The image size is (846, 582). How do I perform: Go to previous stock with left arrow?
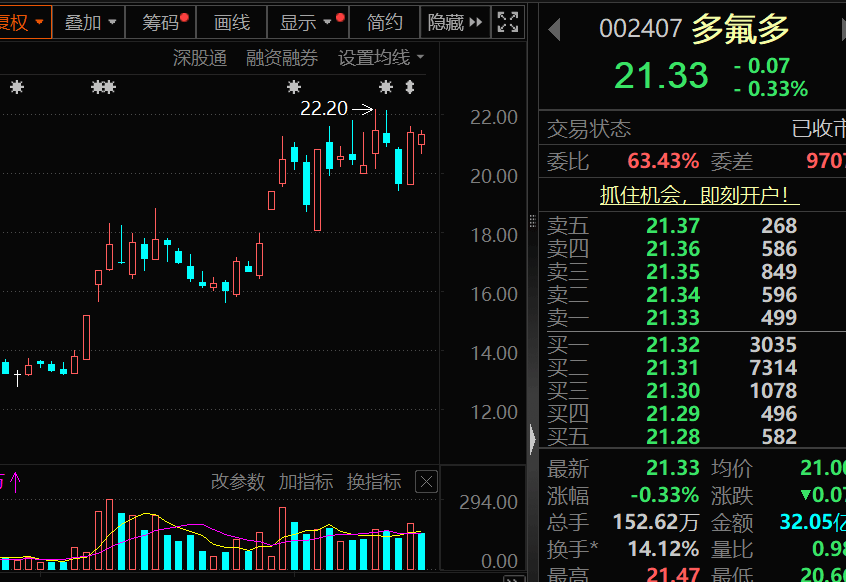pos(554,30)
